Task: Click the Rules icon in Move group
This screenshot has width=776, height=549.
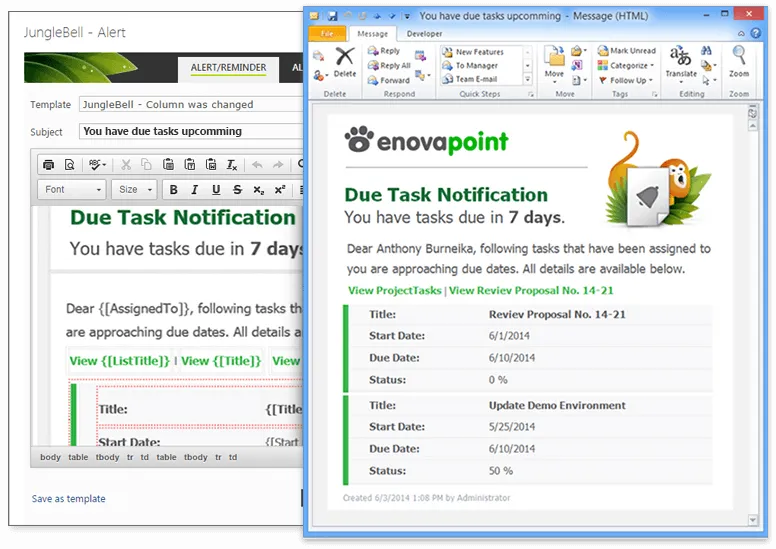Action: coord(577,50)
